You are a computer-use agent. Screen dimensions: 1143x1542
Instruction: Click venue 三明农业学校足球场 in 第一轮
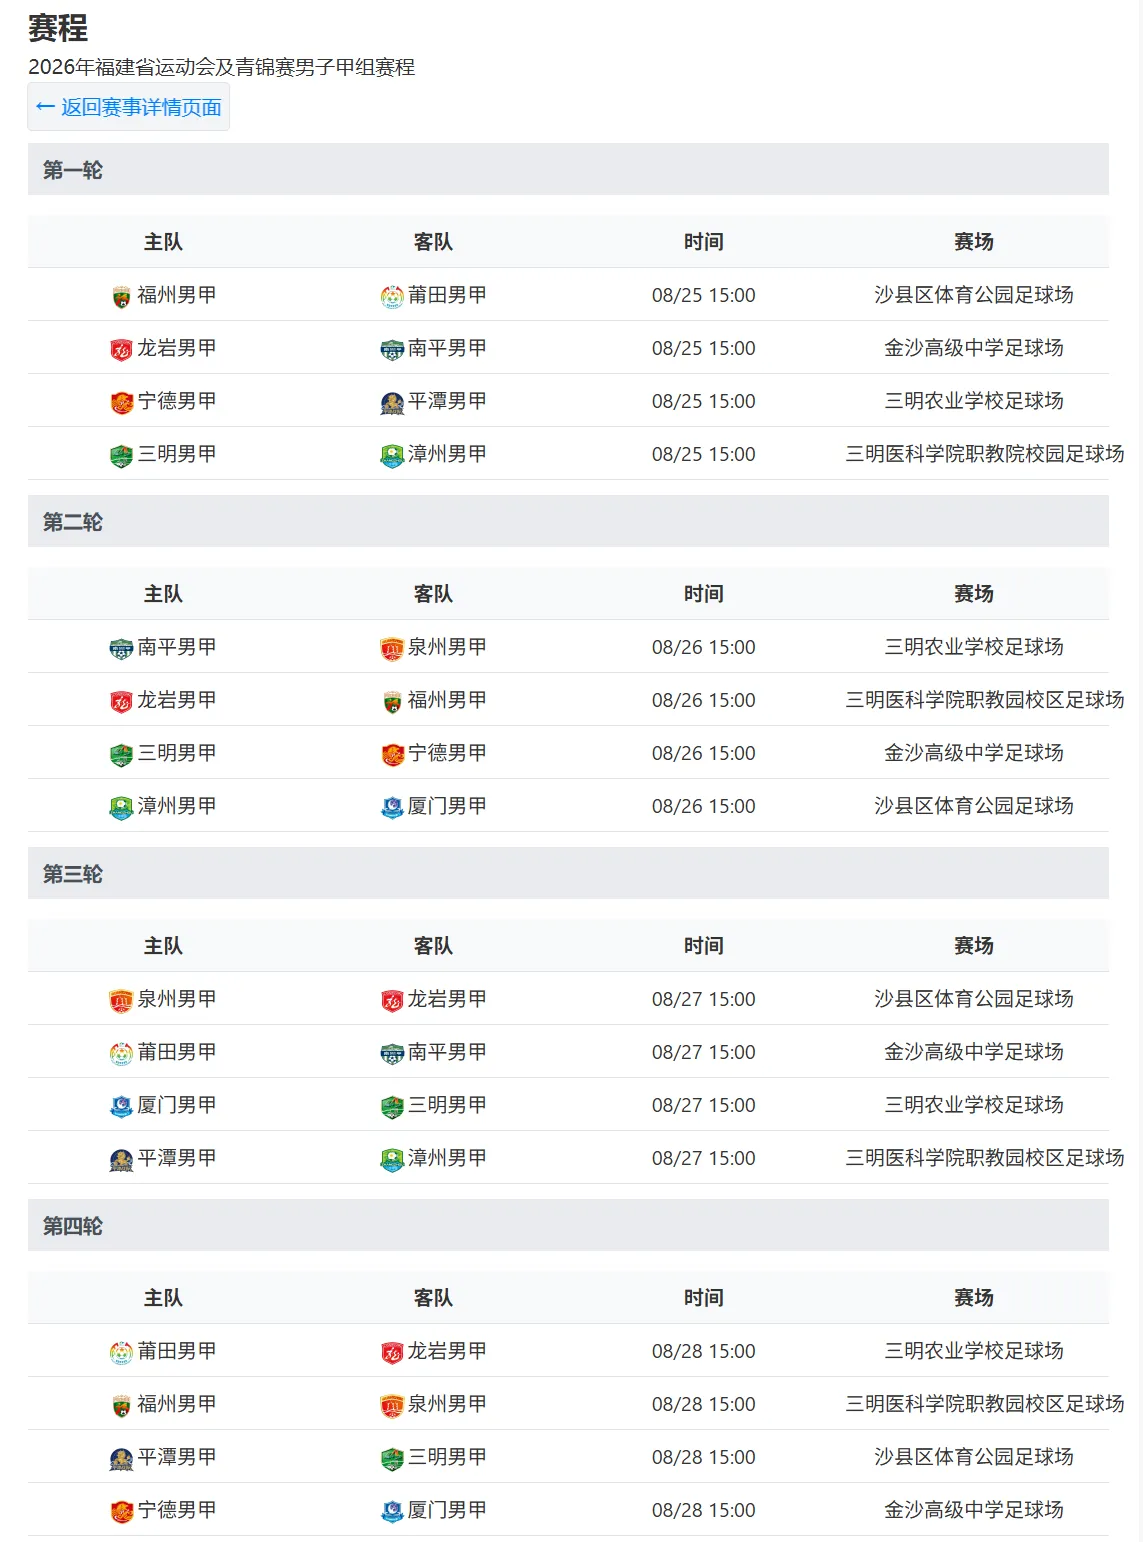click(974, 400)
